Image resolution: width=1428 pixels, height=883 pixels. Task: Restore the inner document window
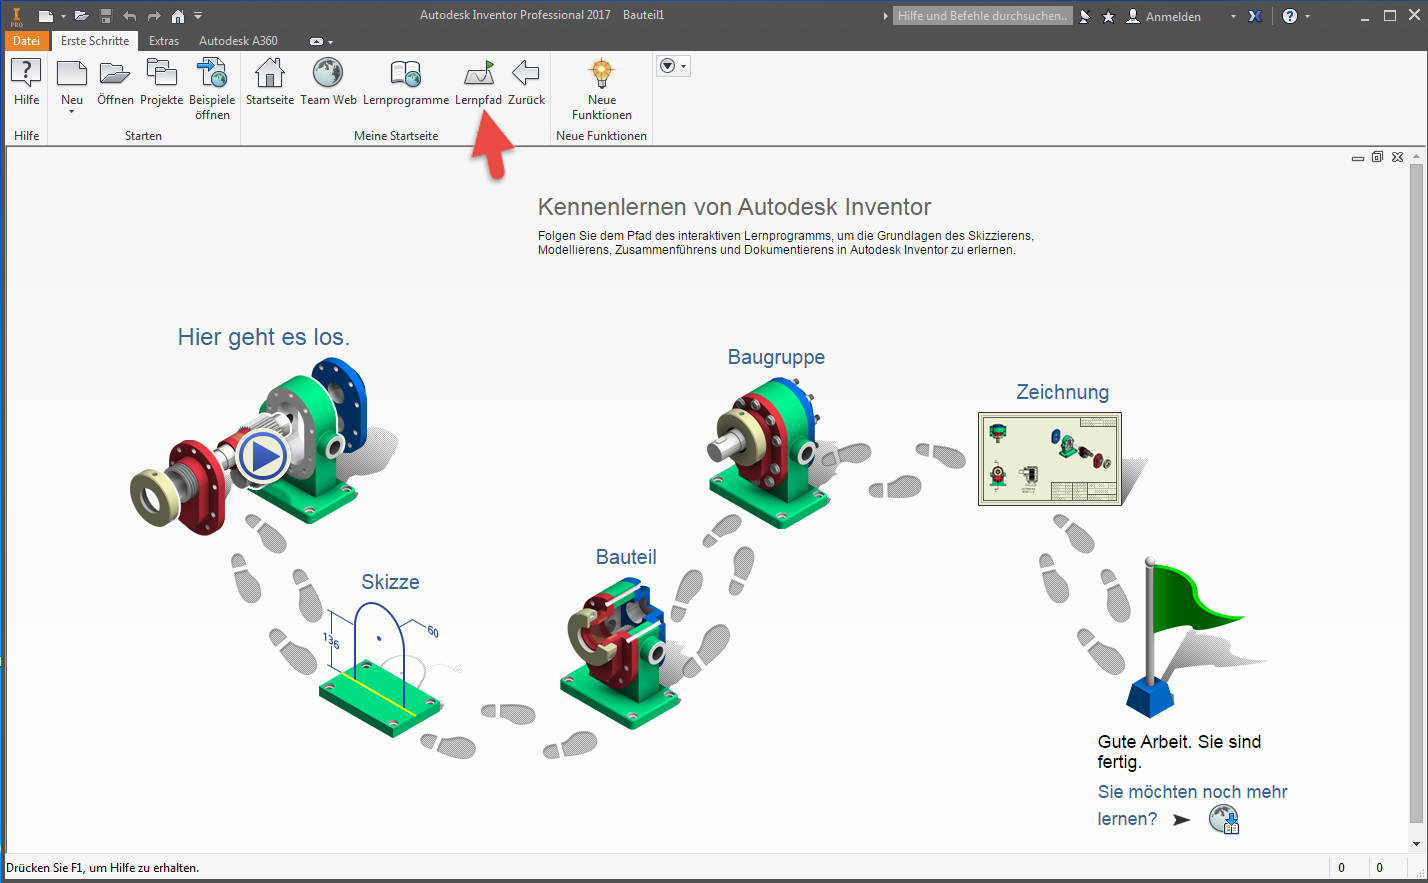1377,158
